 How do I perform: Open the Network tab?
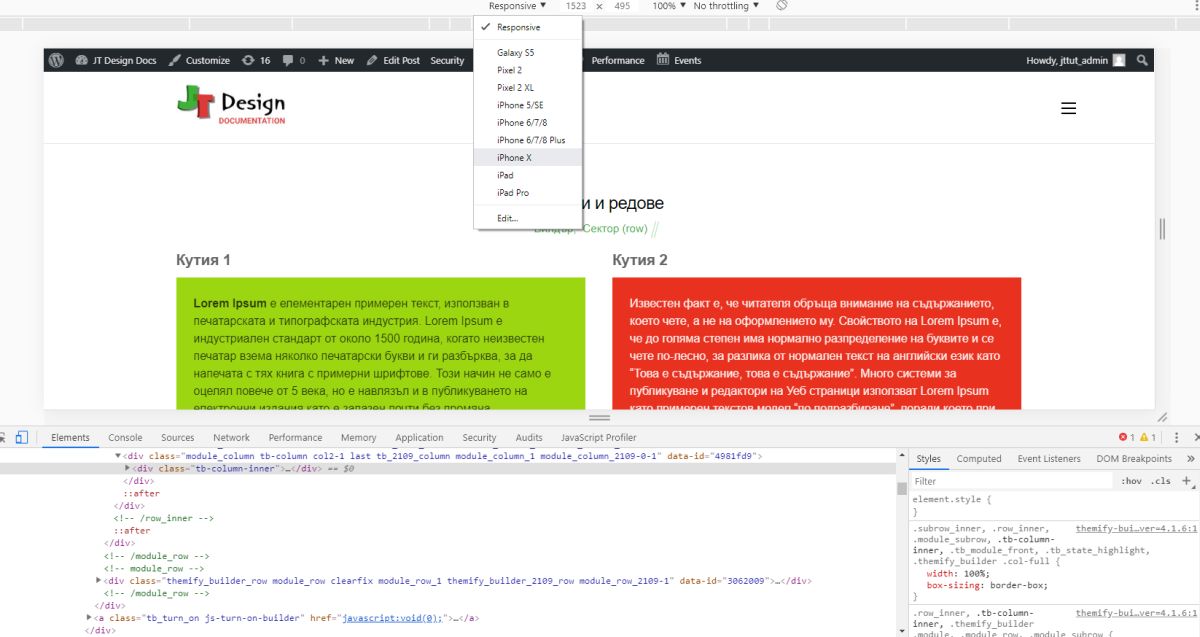coord(231,437)
